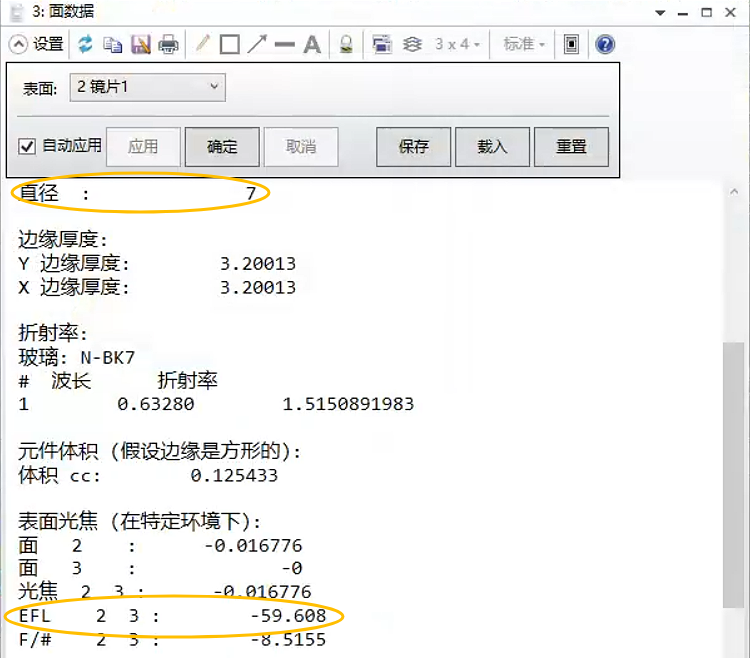
Task: Click the scrollbar up arrow
Action: pyautogui.click(x=734, y=192)
